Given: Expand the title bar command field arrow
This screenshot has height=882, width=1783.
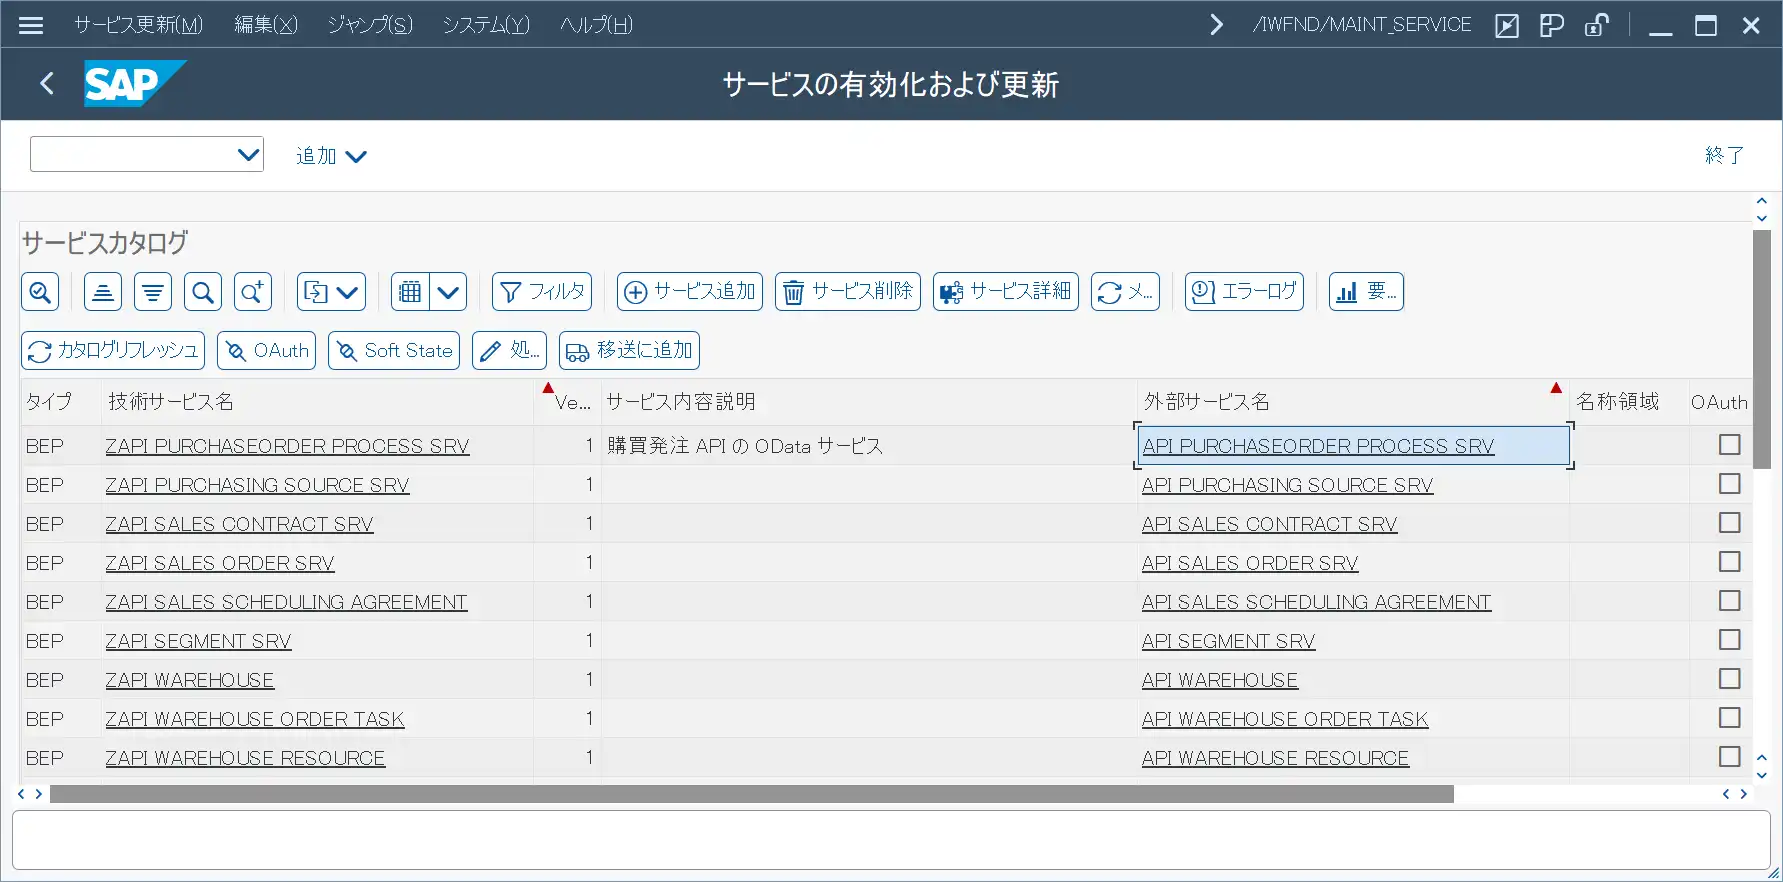Looking at the screenshot, I should pyautogui.click(x=1216, y=25).
